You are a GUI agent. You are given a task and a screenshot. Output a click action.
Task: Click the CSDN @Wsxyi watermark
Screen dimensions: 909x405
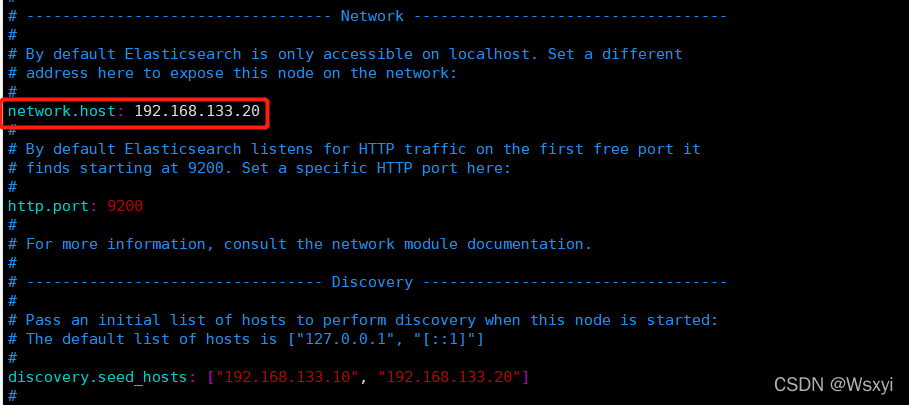(x=834, y=384)
